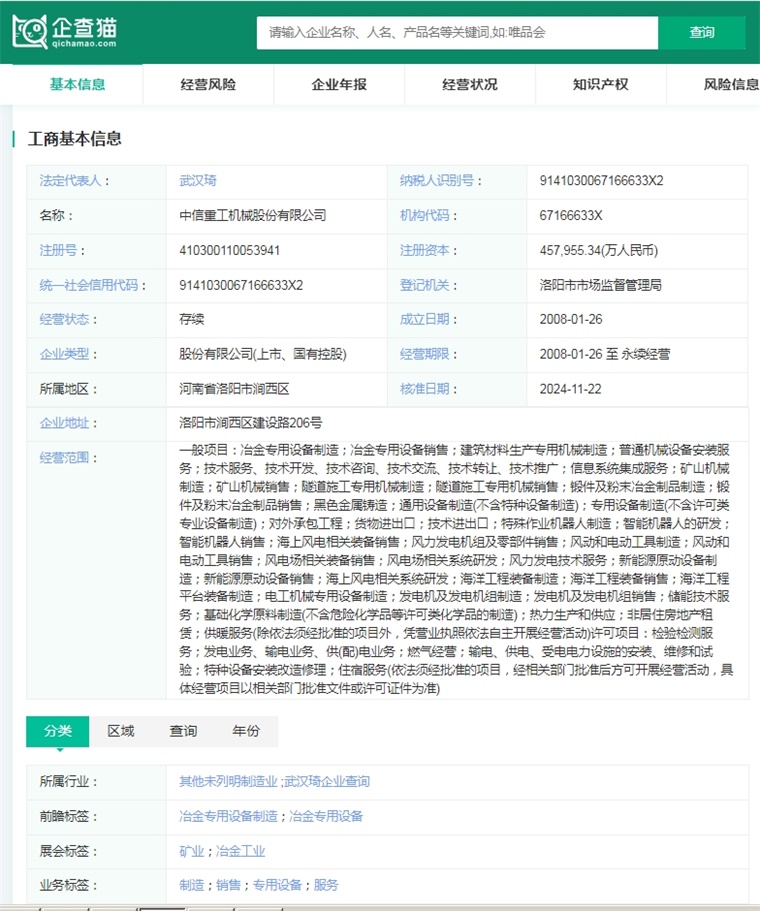Image resolution: width=760 pixels, height=911 pixels.
Task: Open the 经营风险 tab
Action: pos(208,85)
